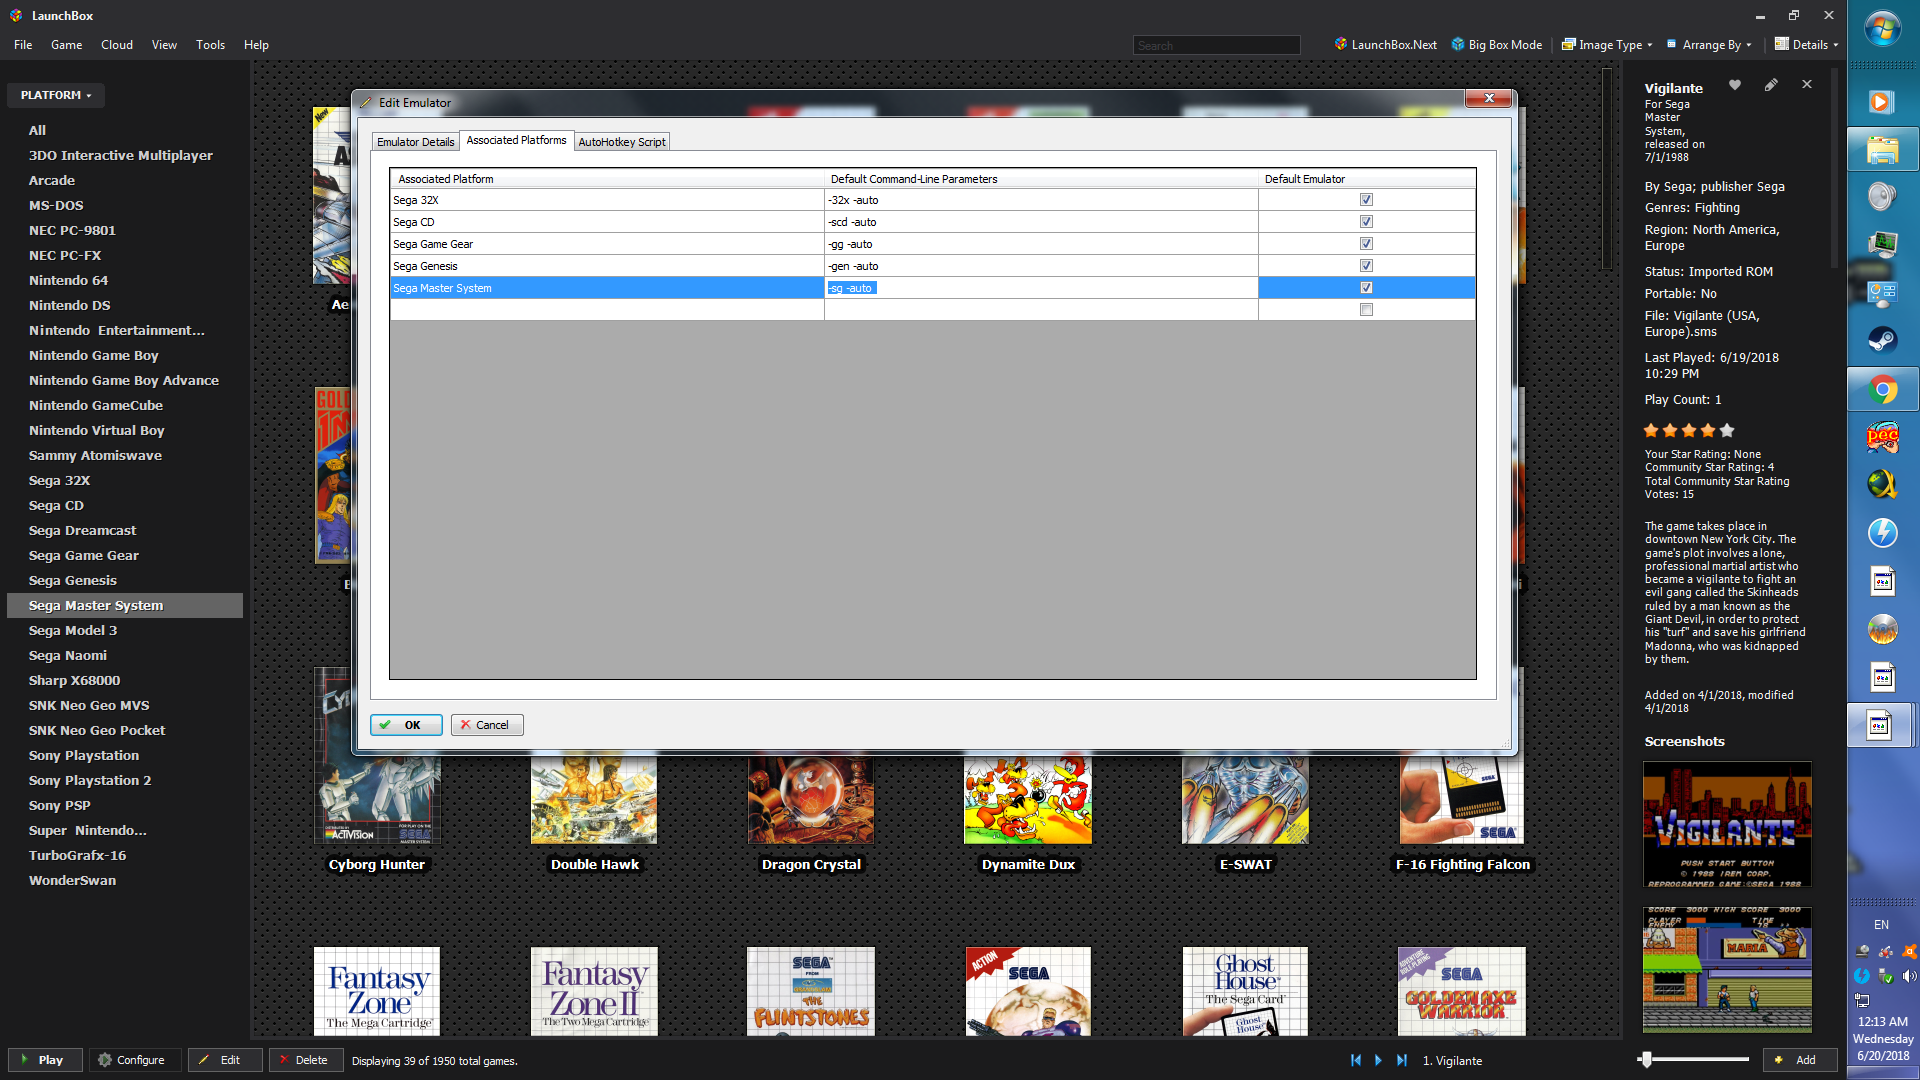Image resolution: width=1920 pixels, height=1080 pixels.
Task: Open Windows Media Player from the taskbar
Action: 1882,102
